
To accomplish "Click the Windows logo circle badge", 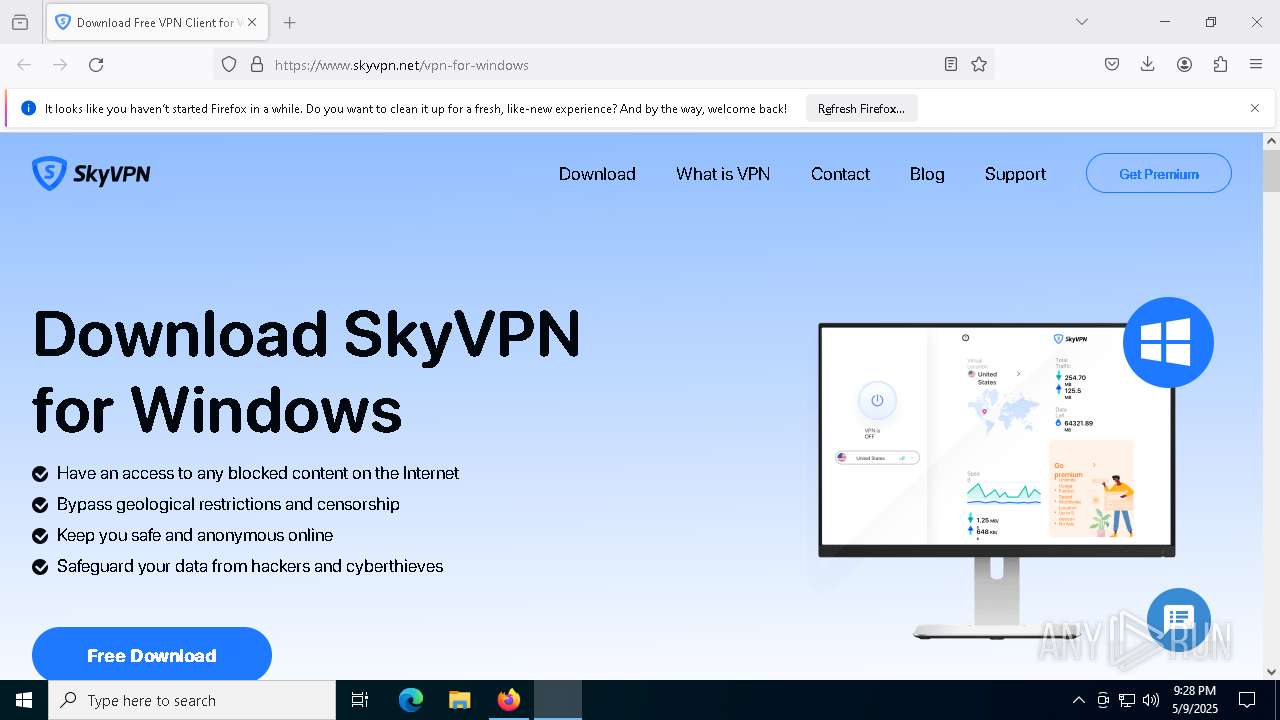I will tap(1168, 342).
